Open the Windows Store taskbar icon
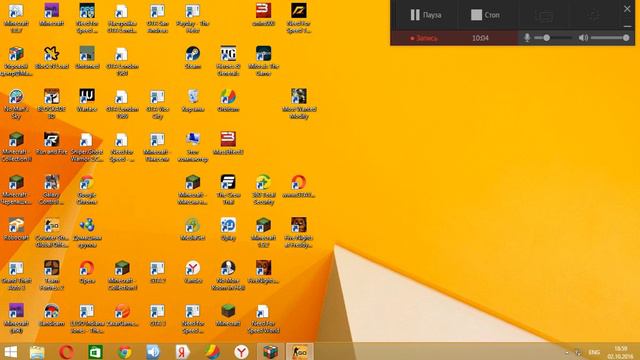 click(95, 352)
